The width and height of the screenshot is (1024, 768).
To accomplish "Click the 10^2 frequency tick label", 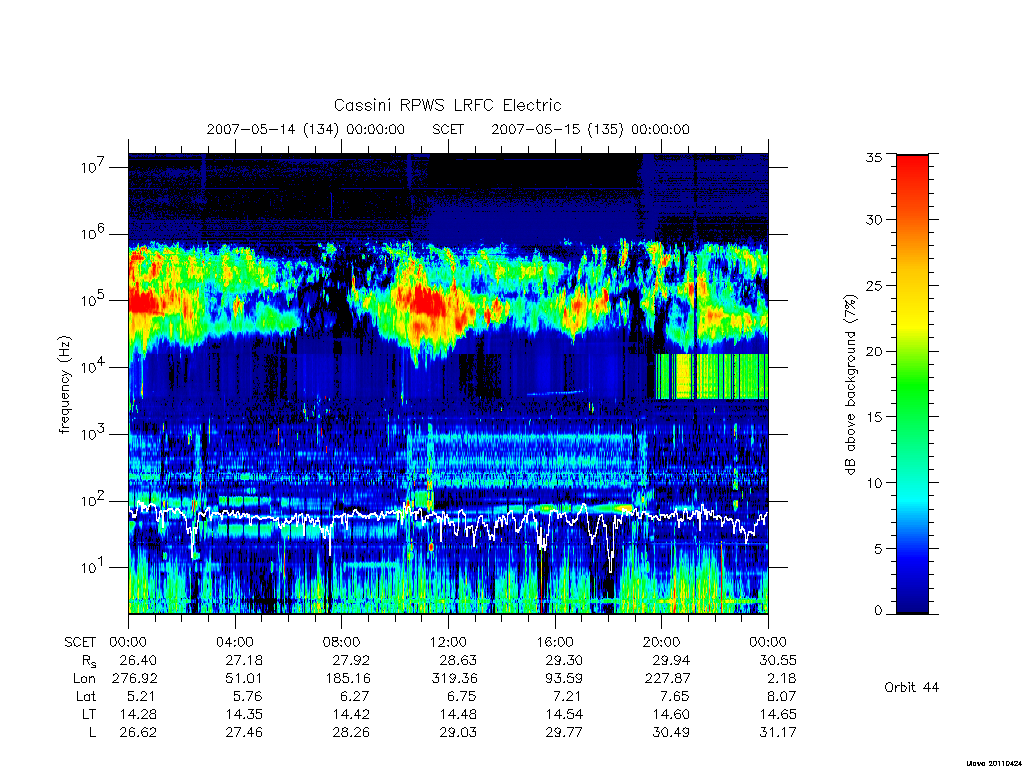I will coord(93,501).
